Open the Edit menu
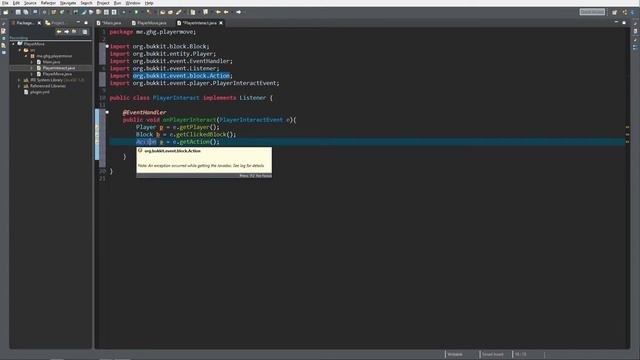This screenshot has height=360, width=640. pos(16,3)
